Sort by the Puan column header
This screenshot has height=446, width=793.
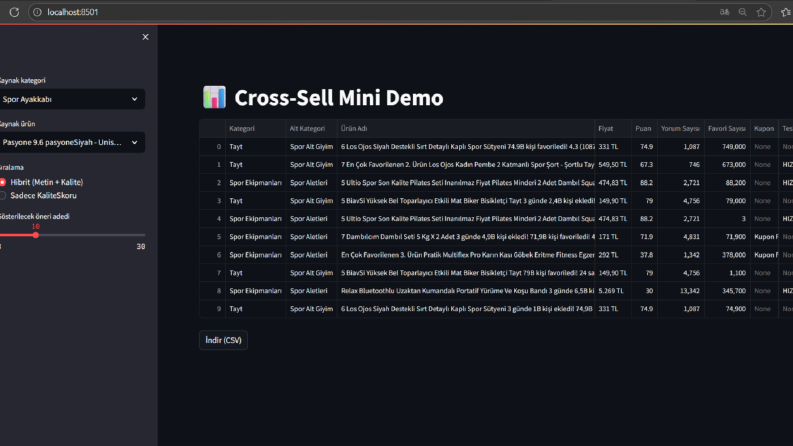tap(644, 128)
